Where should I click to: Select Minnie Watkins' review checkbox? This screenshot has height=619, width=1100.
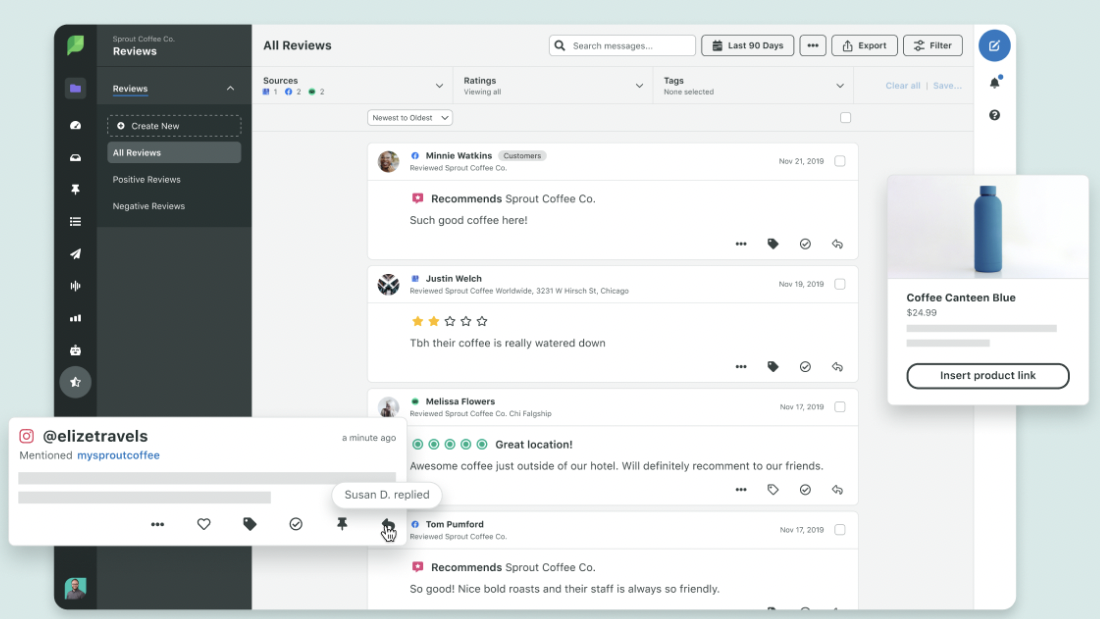(x=840, y=161)
